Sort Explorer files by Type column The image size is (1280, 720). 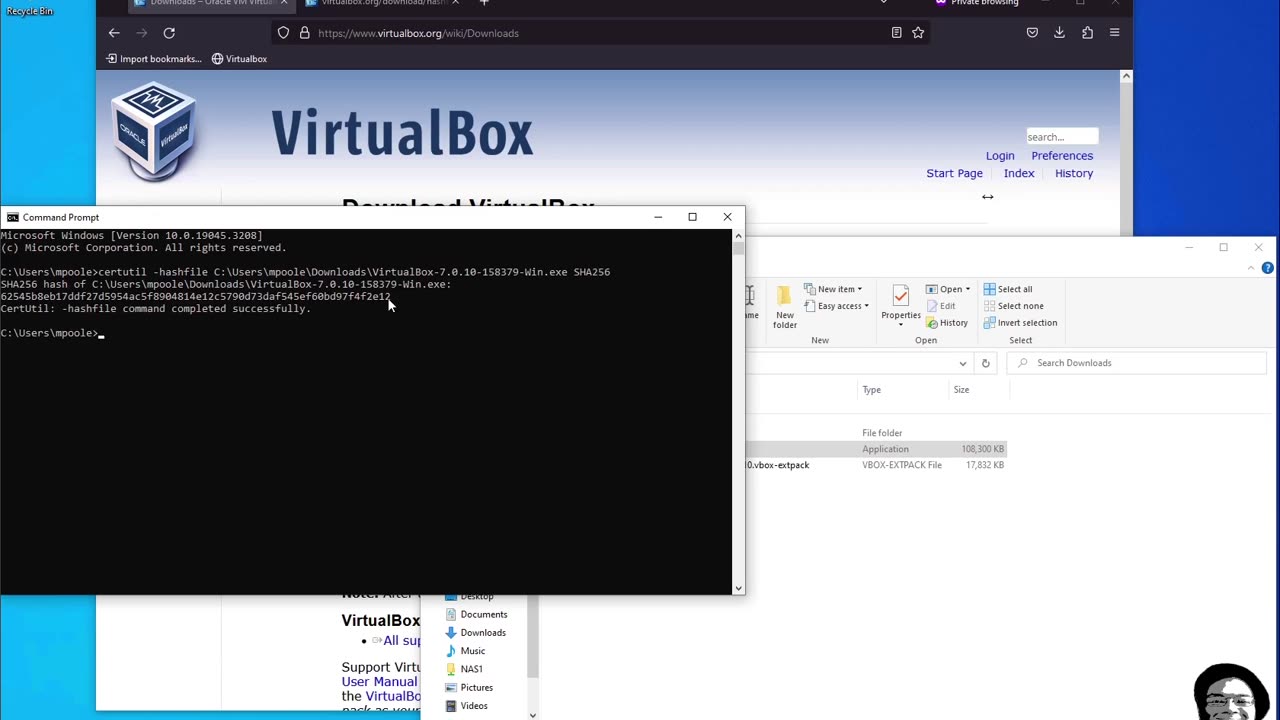pyautogui.click(x=872, y=390)
